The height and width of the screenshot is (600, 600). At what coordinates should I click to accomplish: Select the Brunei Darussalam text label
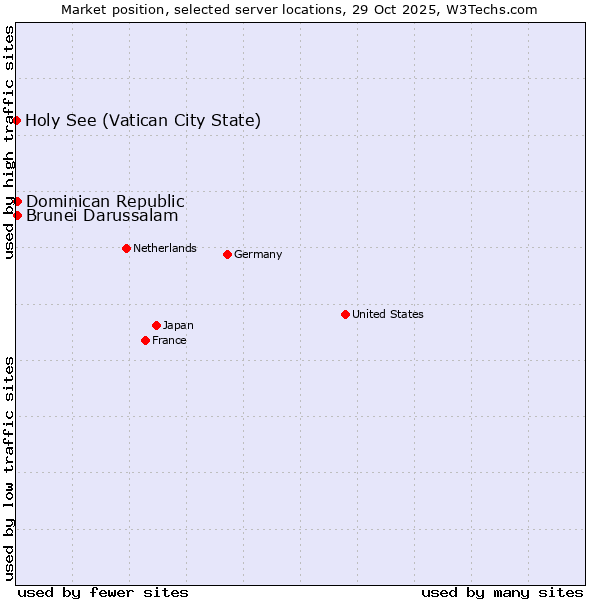[x=102, y=216]
